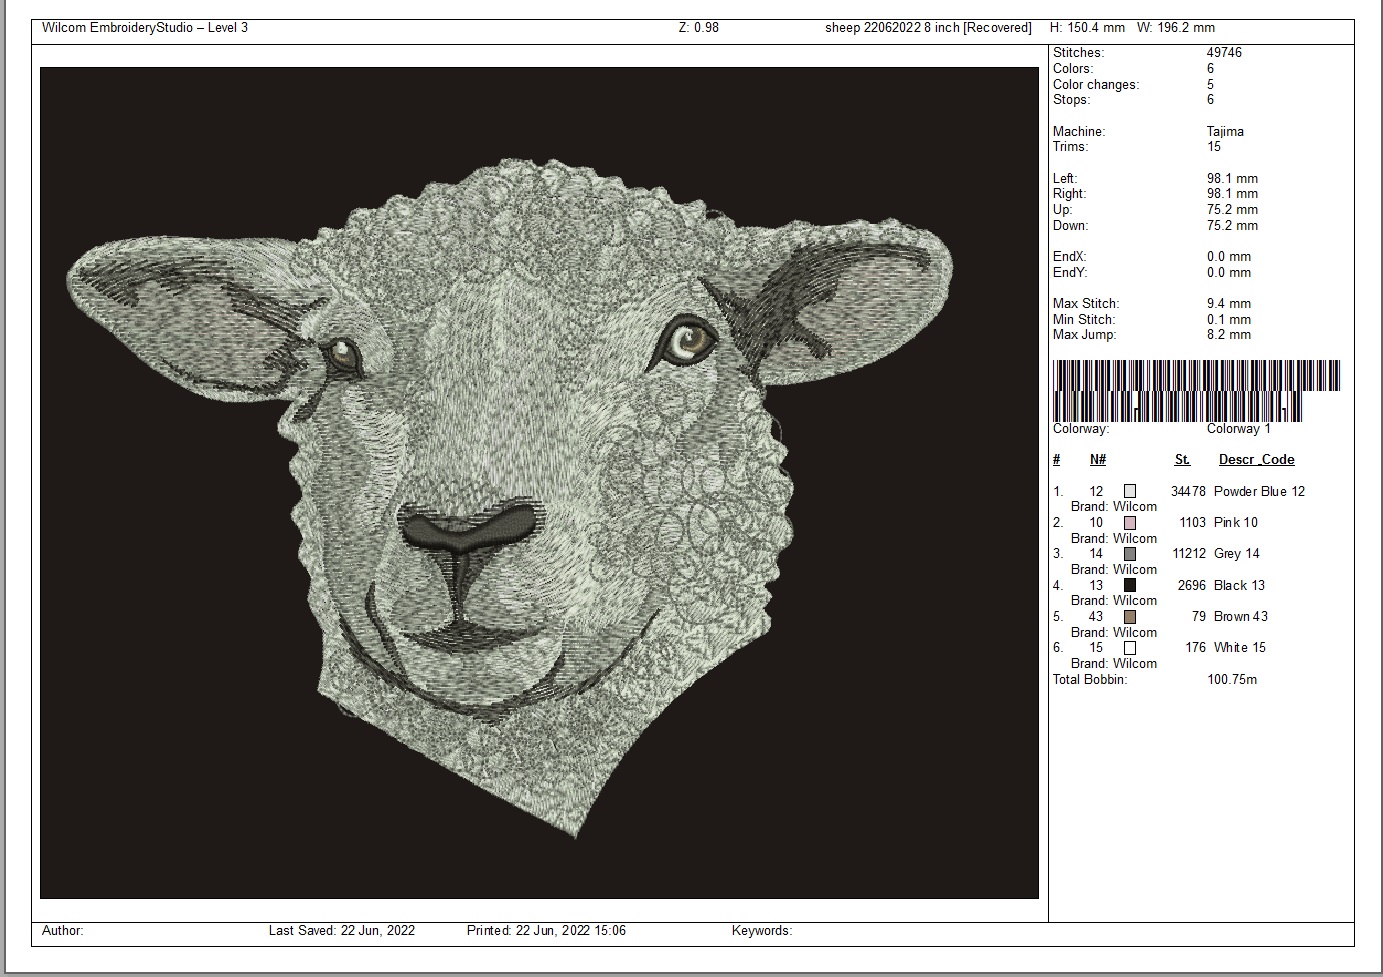Viewport: 1383px width, 977px height.
Task: Click the White 15 thread swatch
Action: tap(1129, 648)
